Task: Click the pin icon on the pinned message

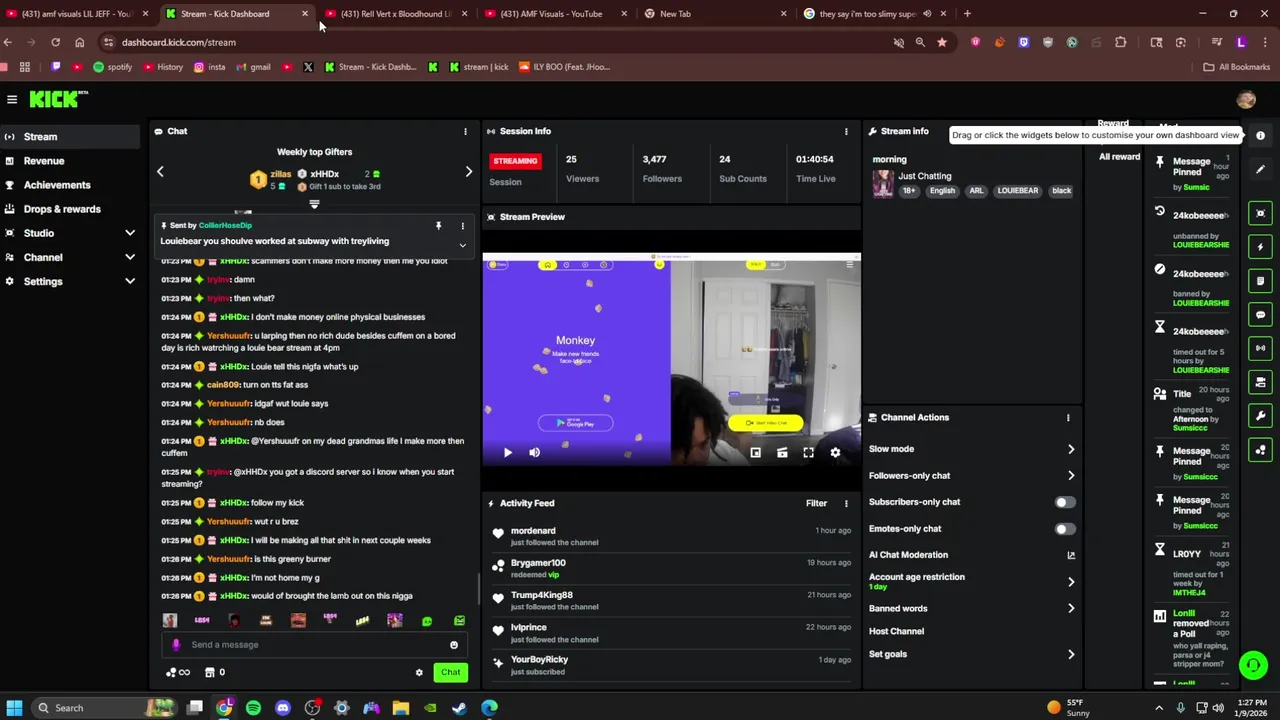Action: click(438, 226)
